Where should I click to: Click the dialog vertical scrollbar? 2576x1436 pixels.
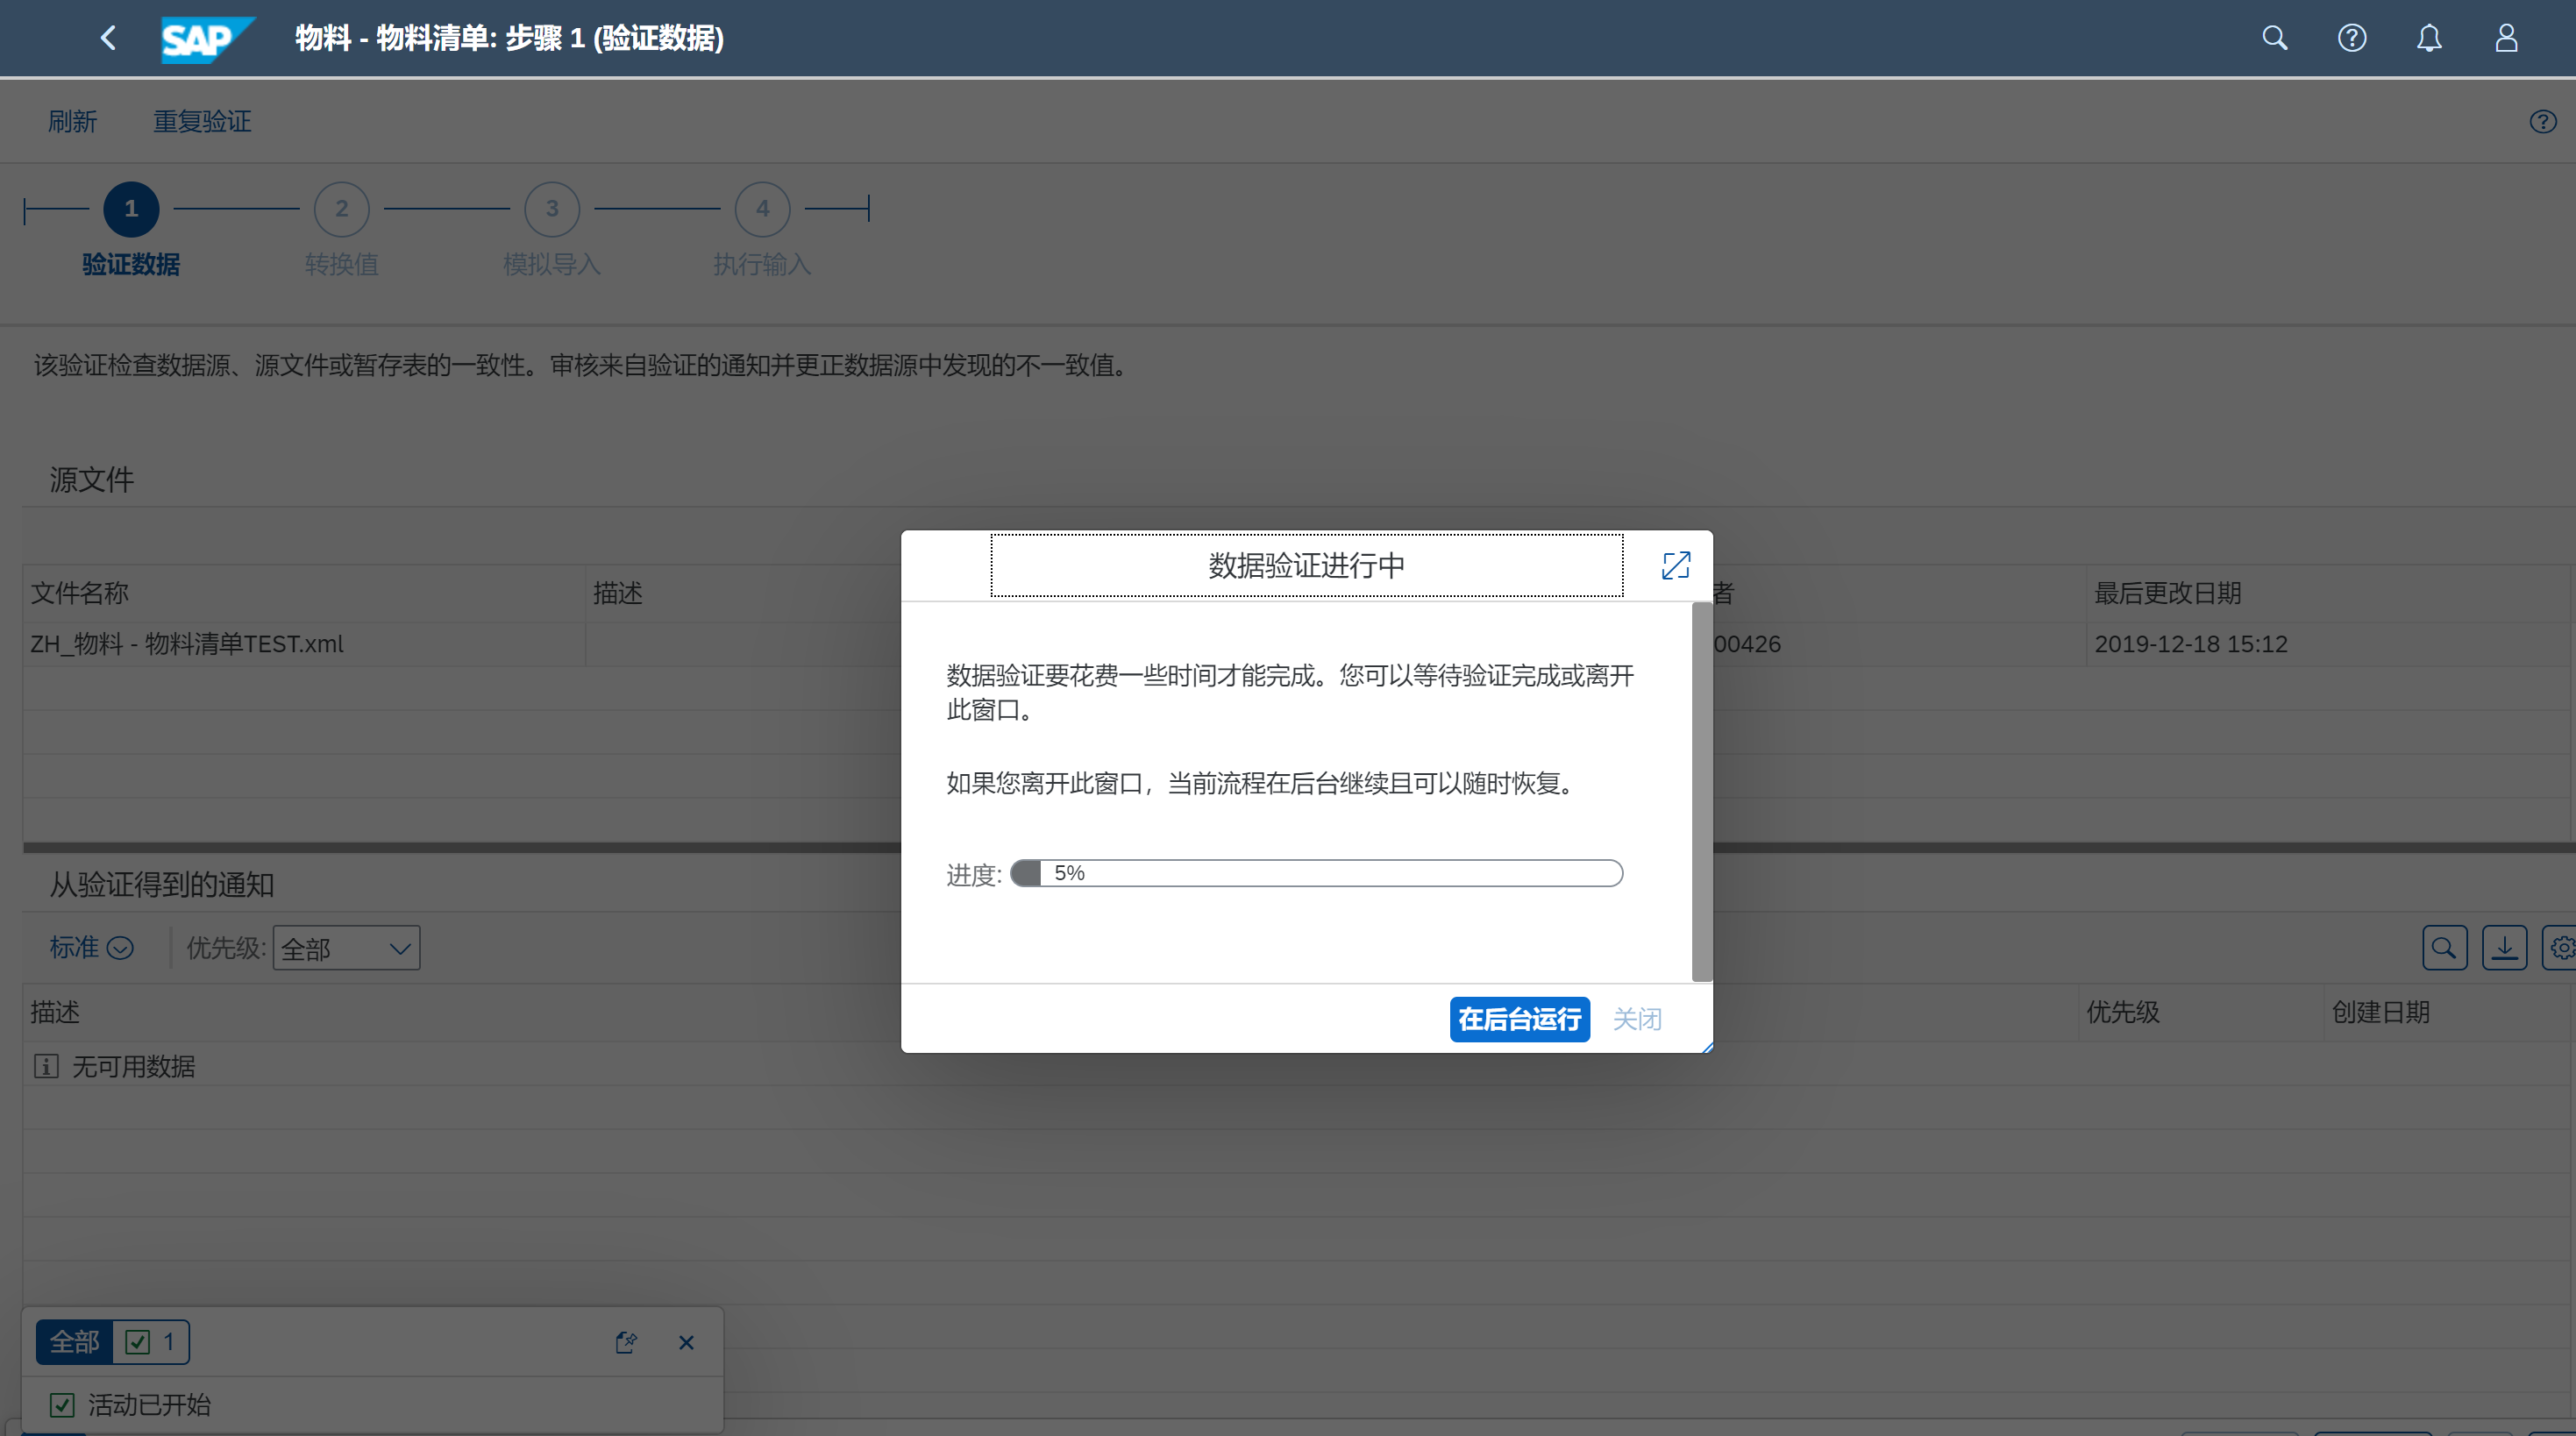pyautogui.click(x=1701, y=791)
